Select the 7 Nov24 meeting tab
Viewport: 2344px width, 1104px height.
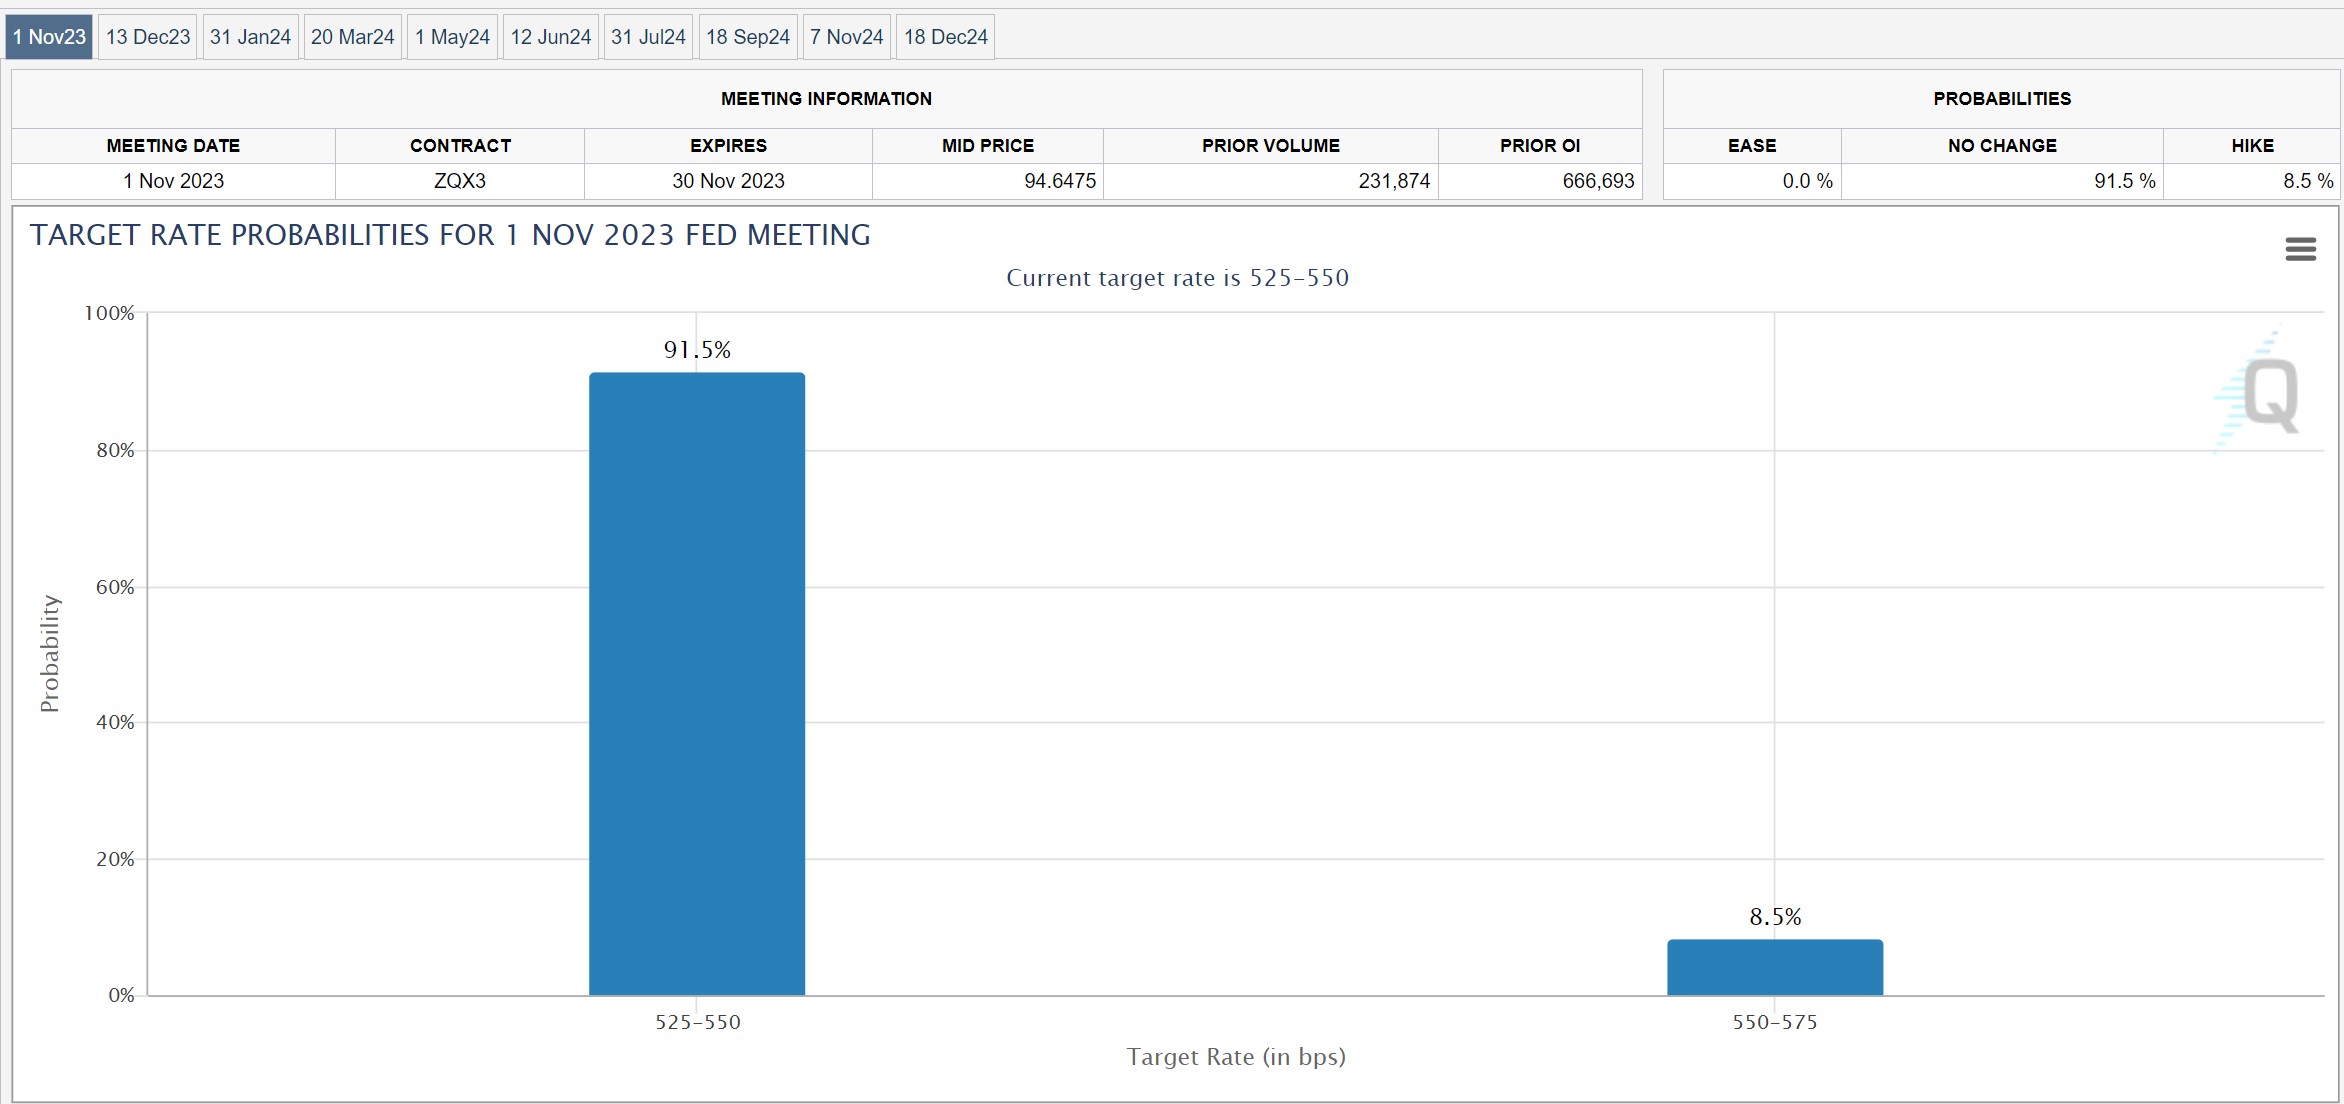[x=846, y=37]
